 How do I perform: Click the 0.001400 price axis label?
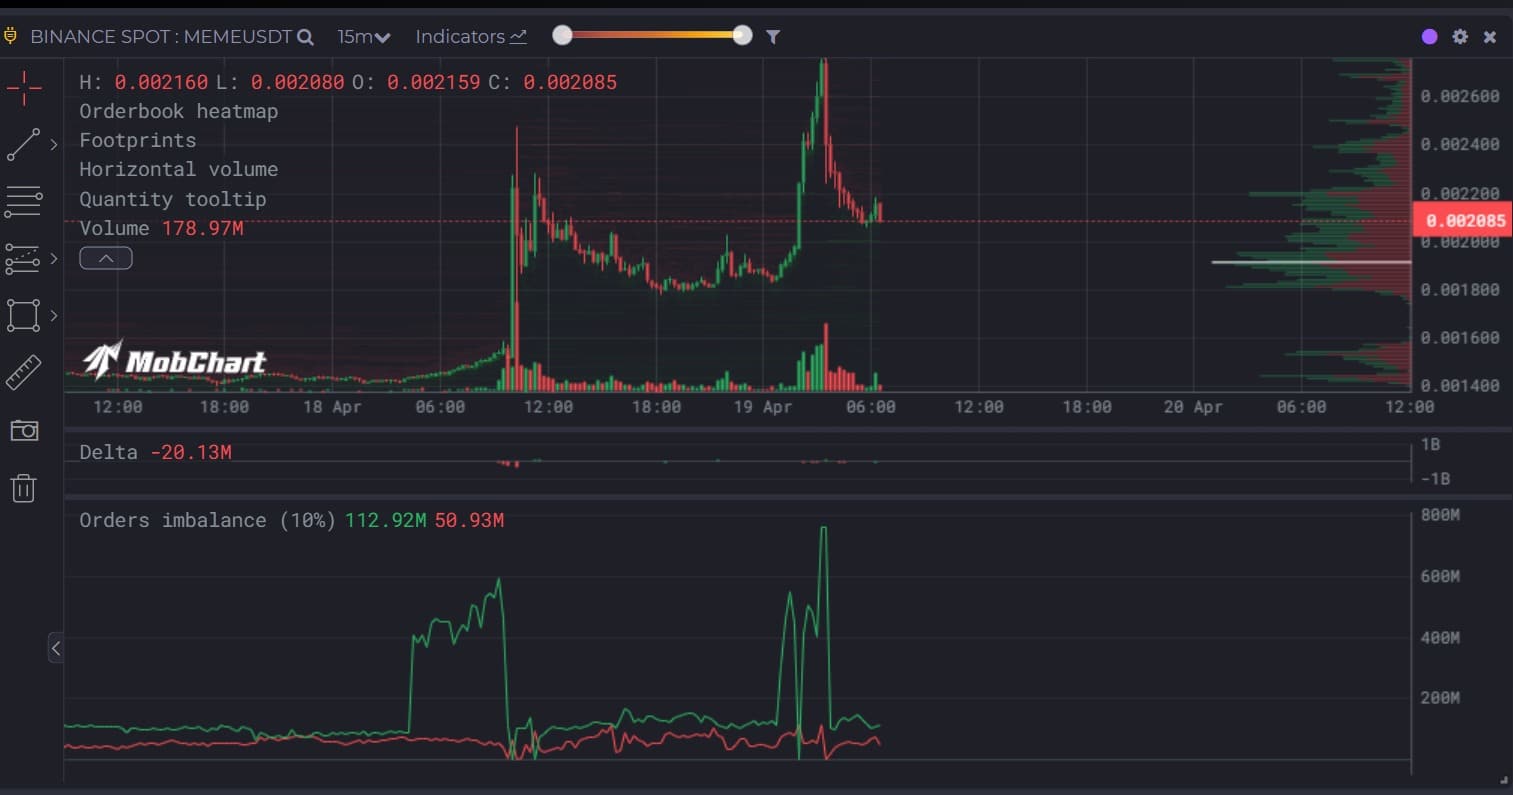[1460, 386]
